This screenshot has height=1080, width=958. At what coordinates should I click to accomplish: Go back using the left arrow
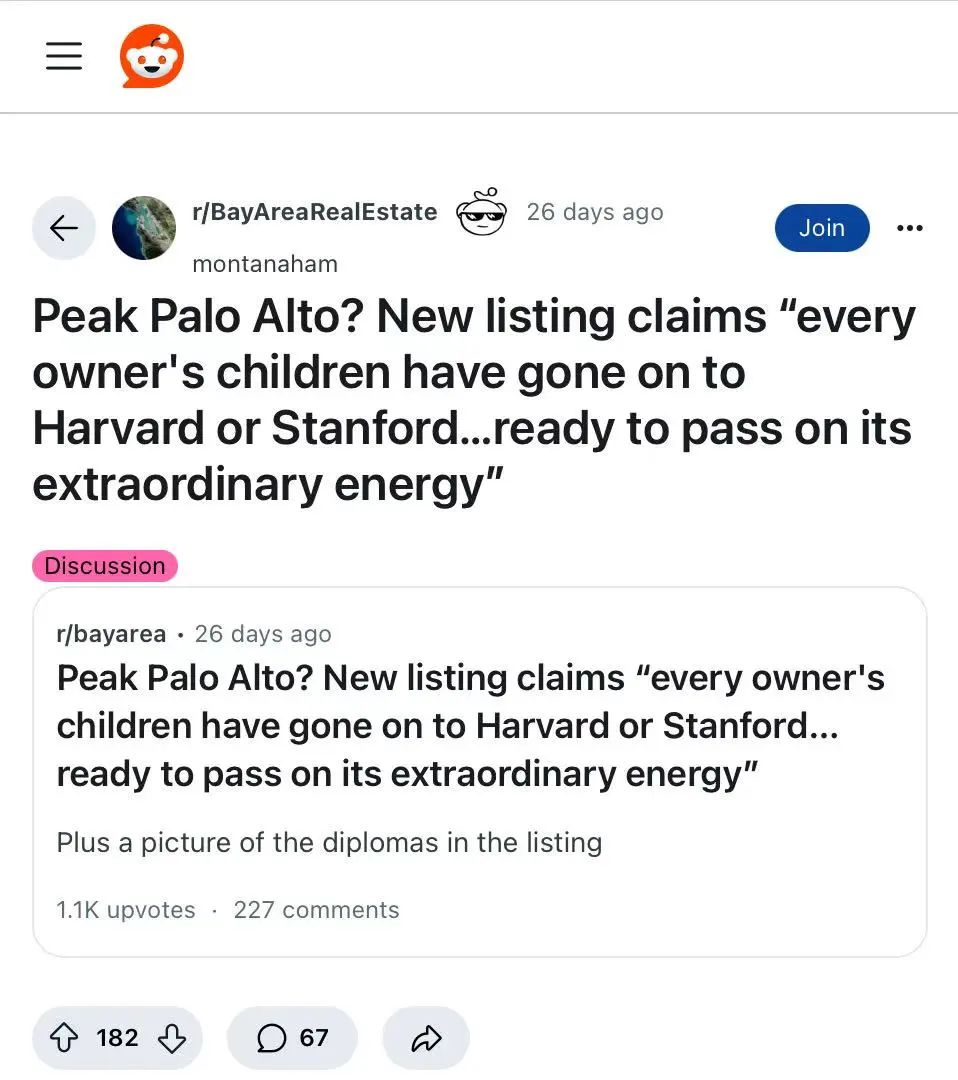tap(64, 227)
